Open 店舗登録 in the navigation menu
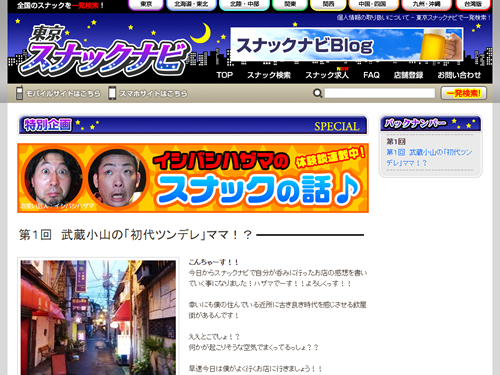Image resolution: width=500 pixels, height=375 pixels. (x=408, y=75)
